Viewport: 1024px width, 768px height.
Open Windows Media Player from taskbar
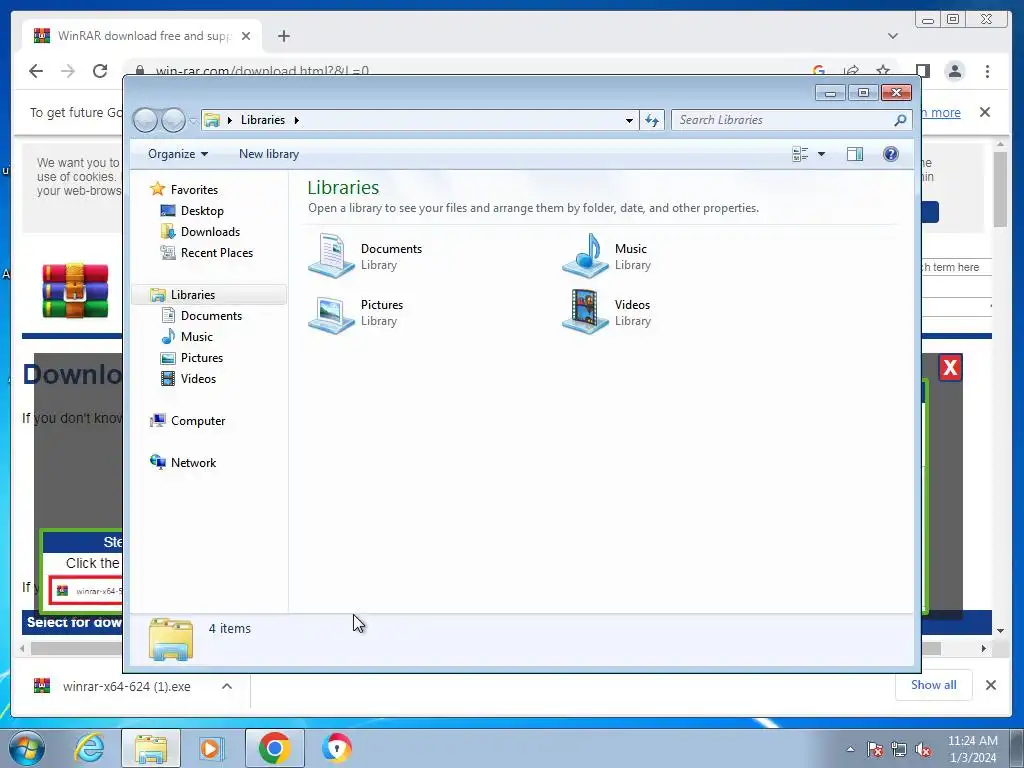point(211,748)
